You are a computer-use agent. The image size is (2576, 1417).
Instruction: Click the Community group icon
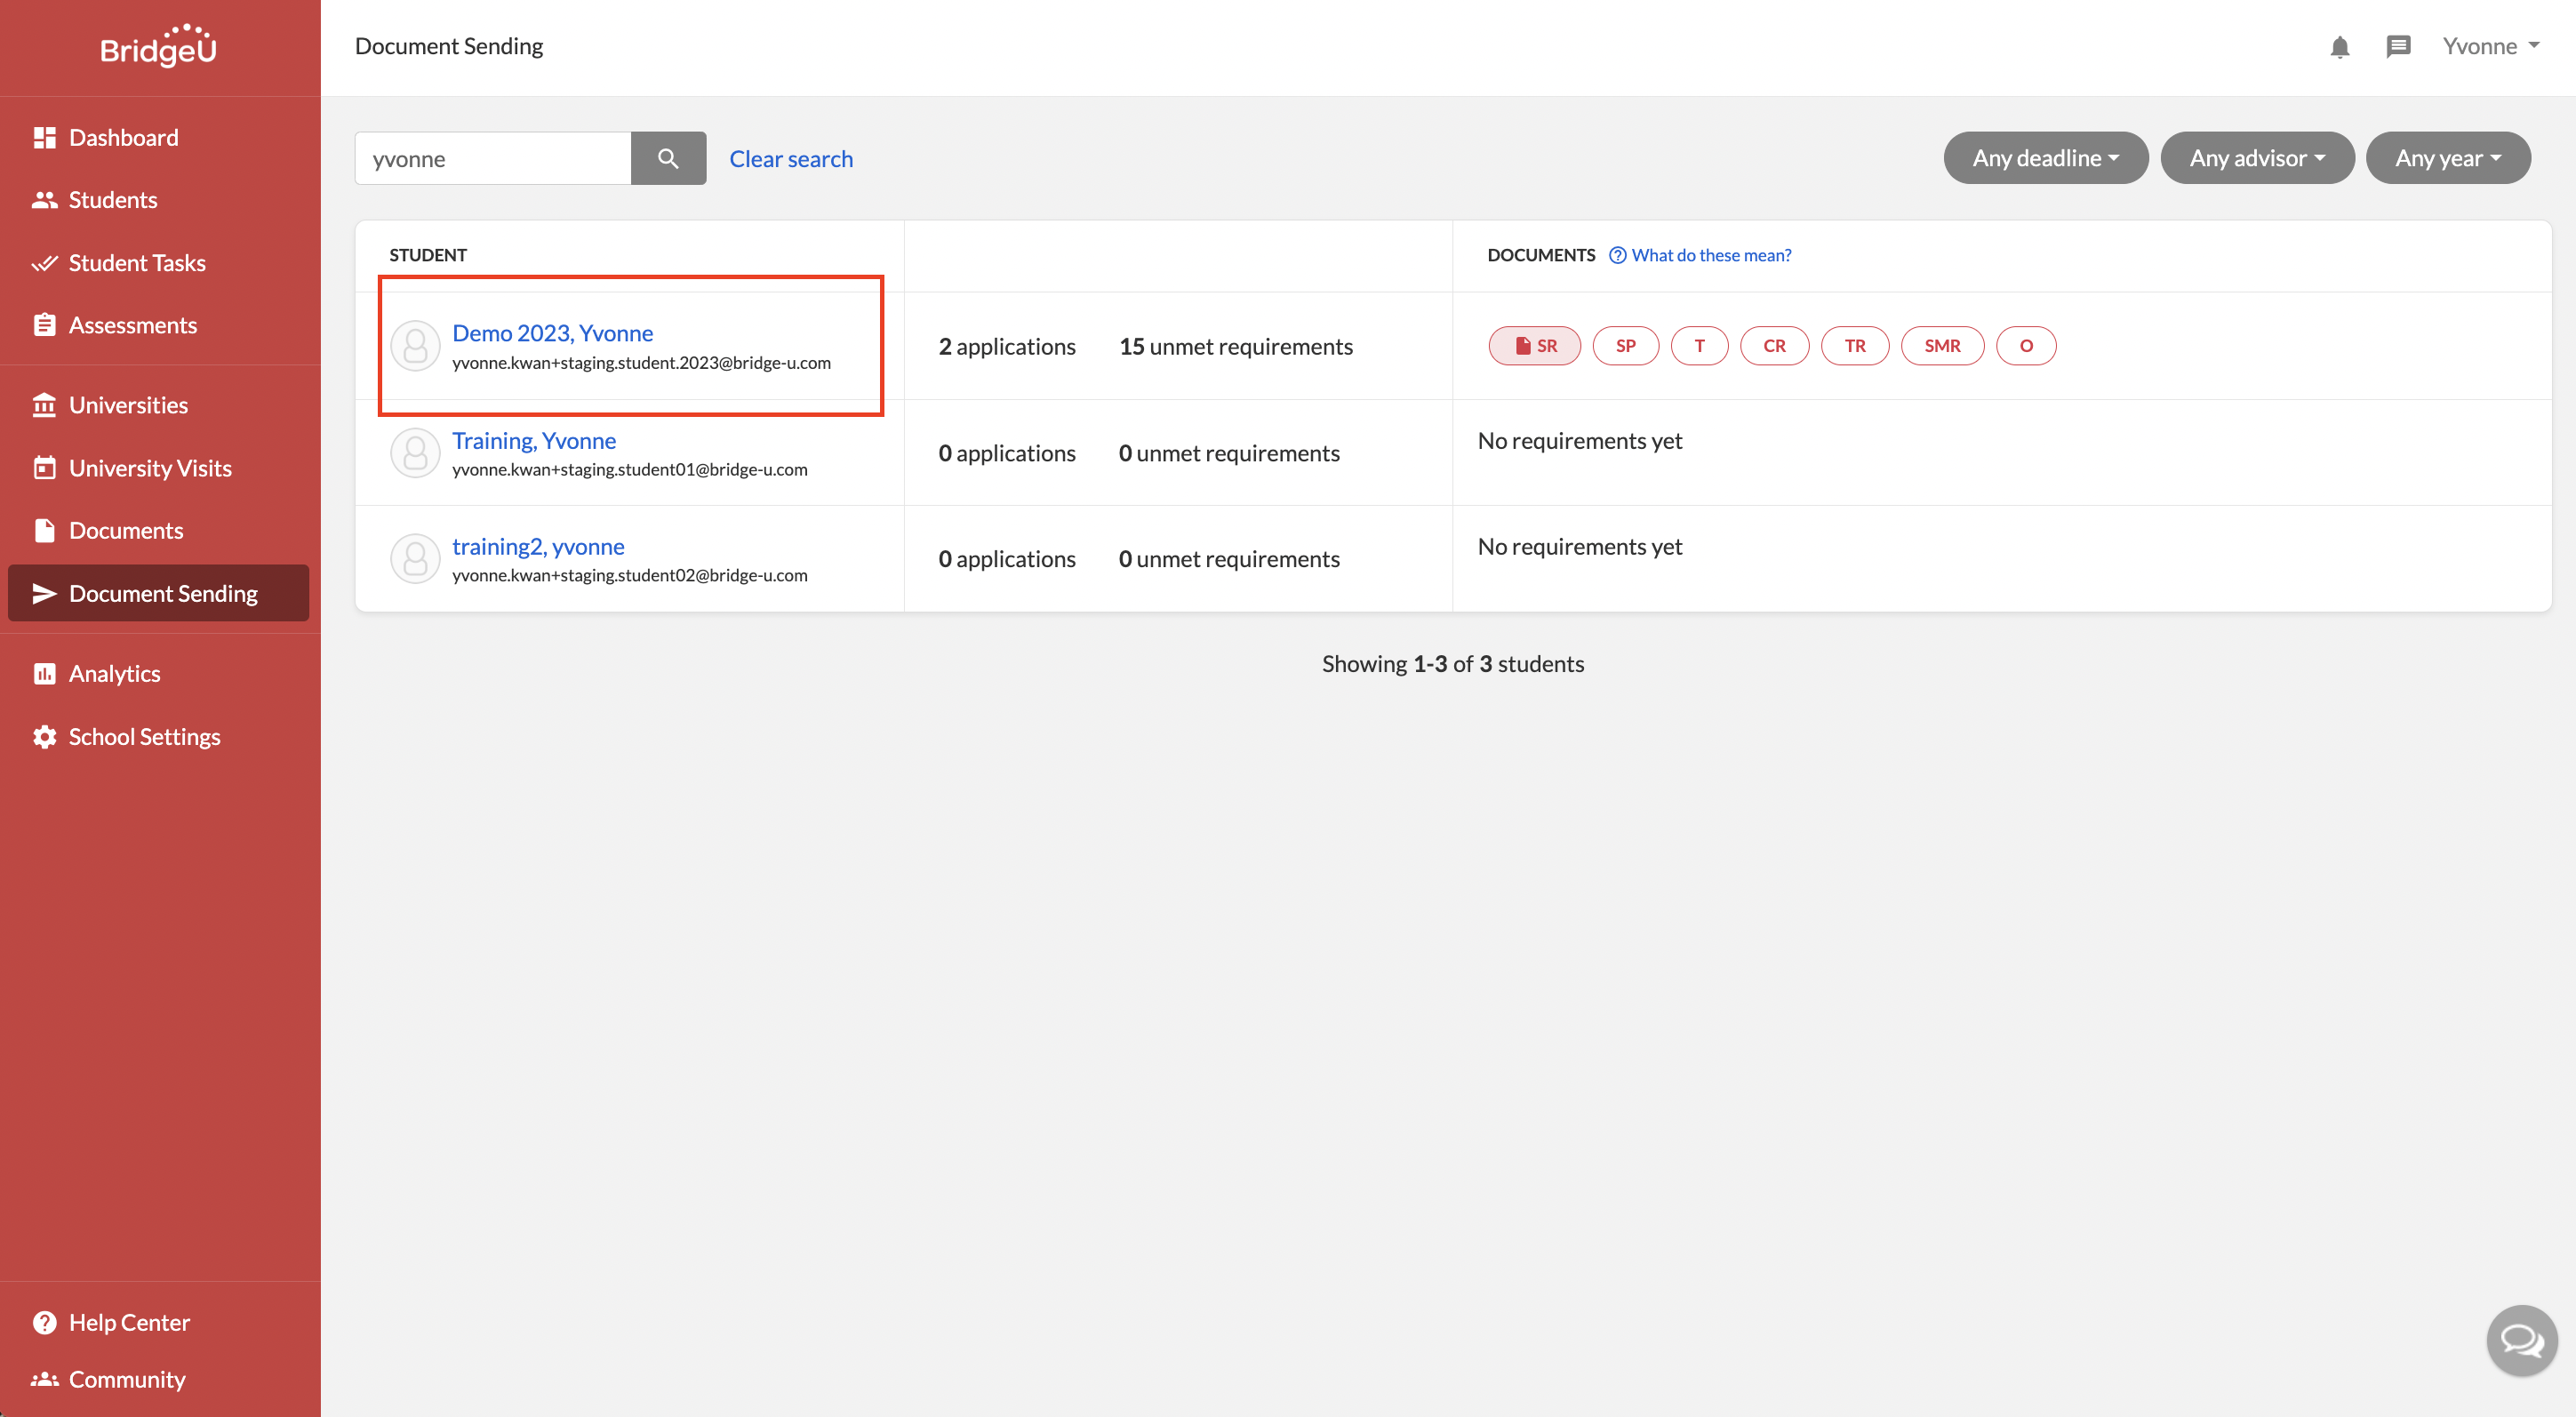click(x=44, y=1379)
